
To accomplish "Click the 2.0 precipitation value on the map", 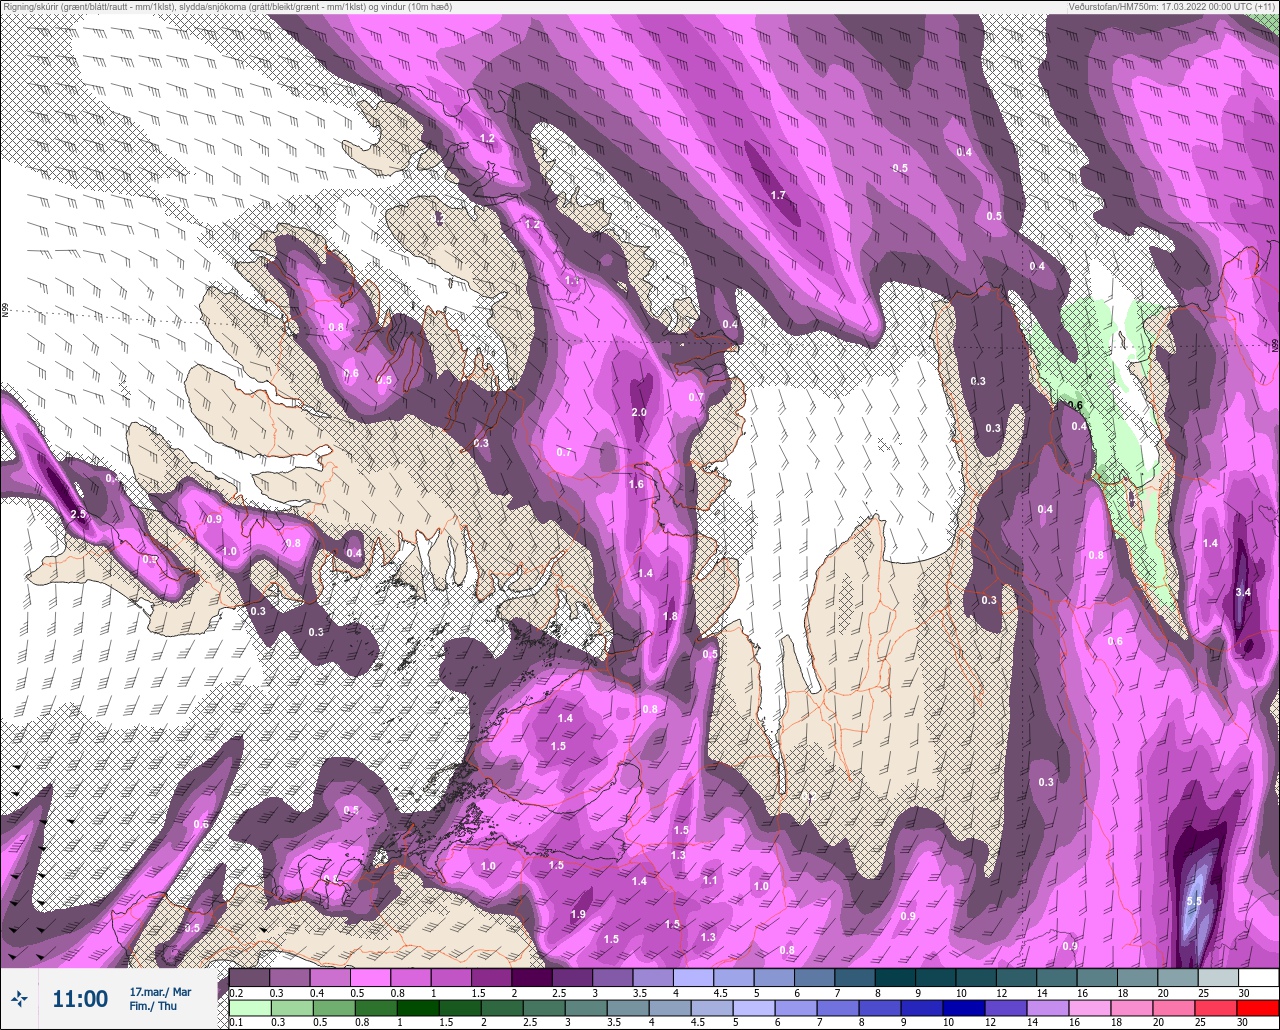I will pyautogui.click(x=639, y=412).
